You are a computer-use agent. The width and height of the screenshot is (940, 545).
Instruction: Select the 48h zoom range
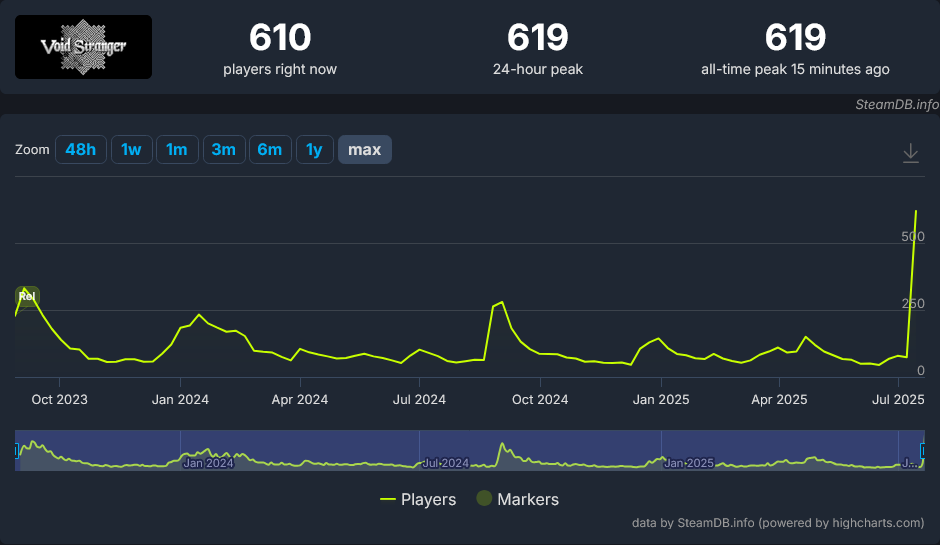click(x=81, y=149)
